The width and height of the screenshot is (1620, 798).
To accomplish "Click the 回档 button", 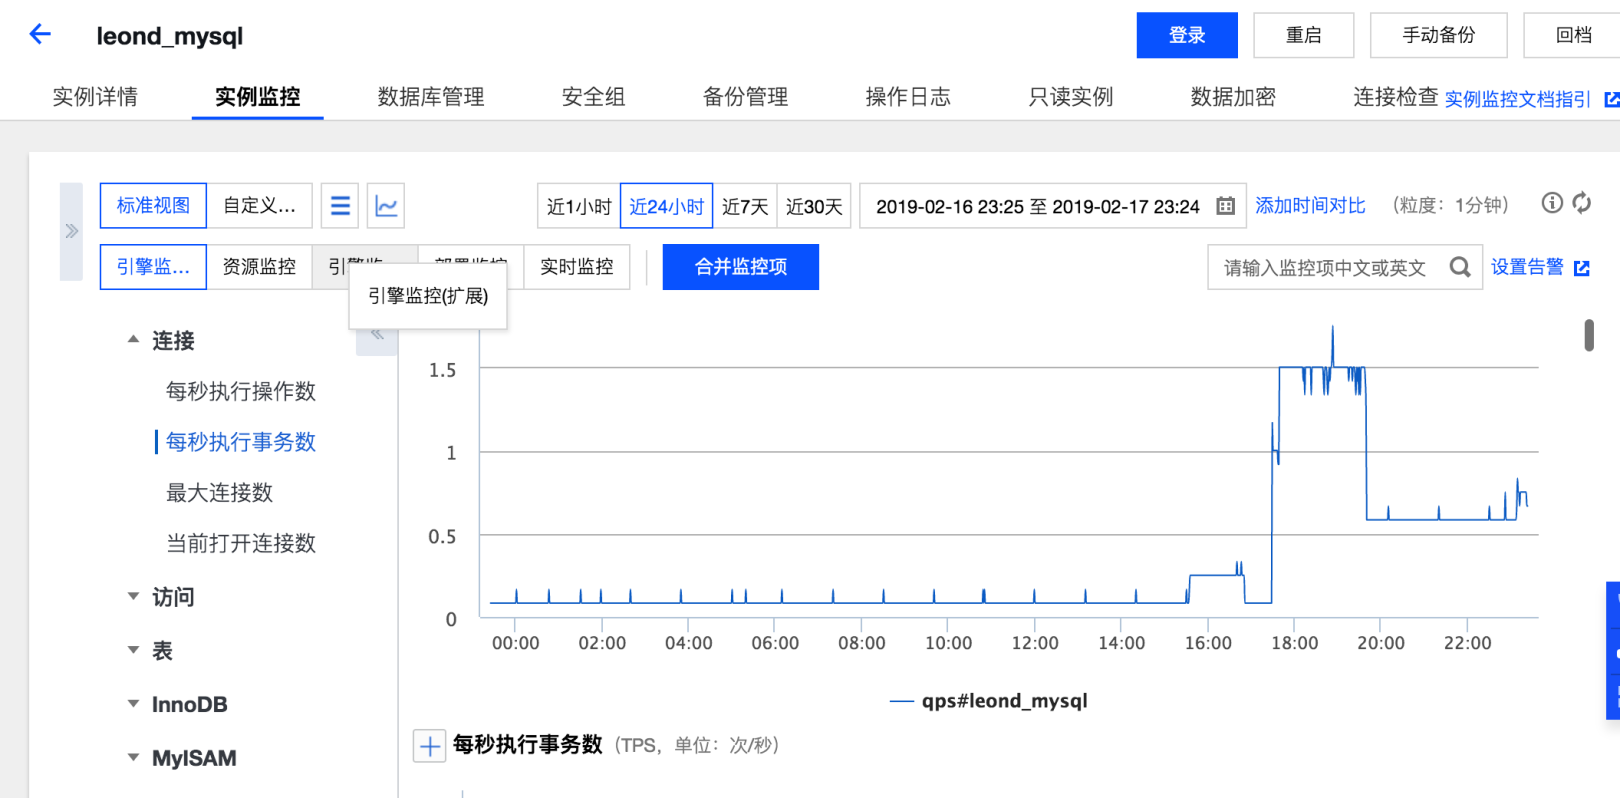I will (x=1573, y=35).
